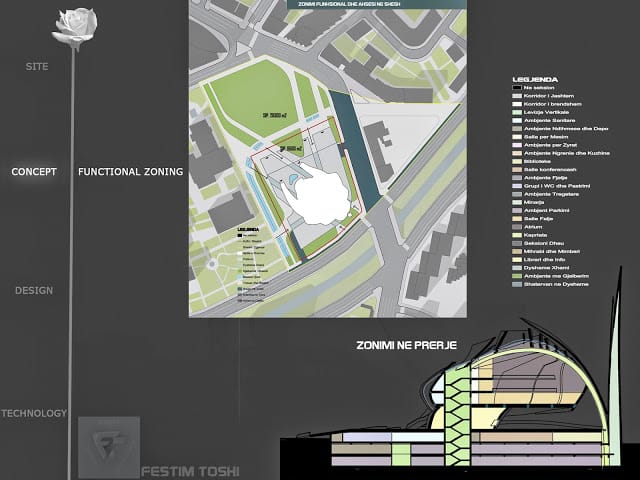Image resolution: width=640 pixels, height=480 pixels.
Task: Click the Atrium legend swatch
Action: tap(517, 227)
